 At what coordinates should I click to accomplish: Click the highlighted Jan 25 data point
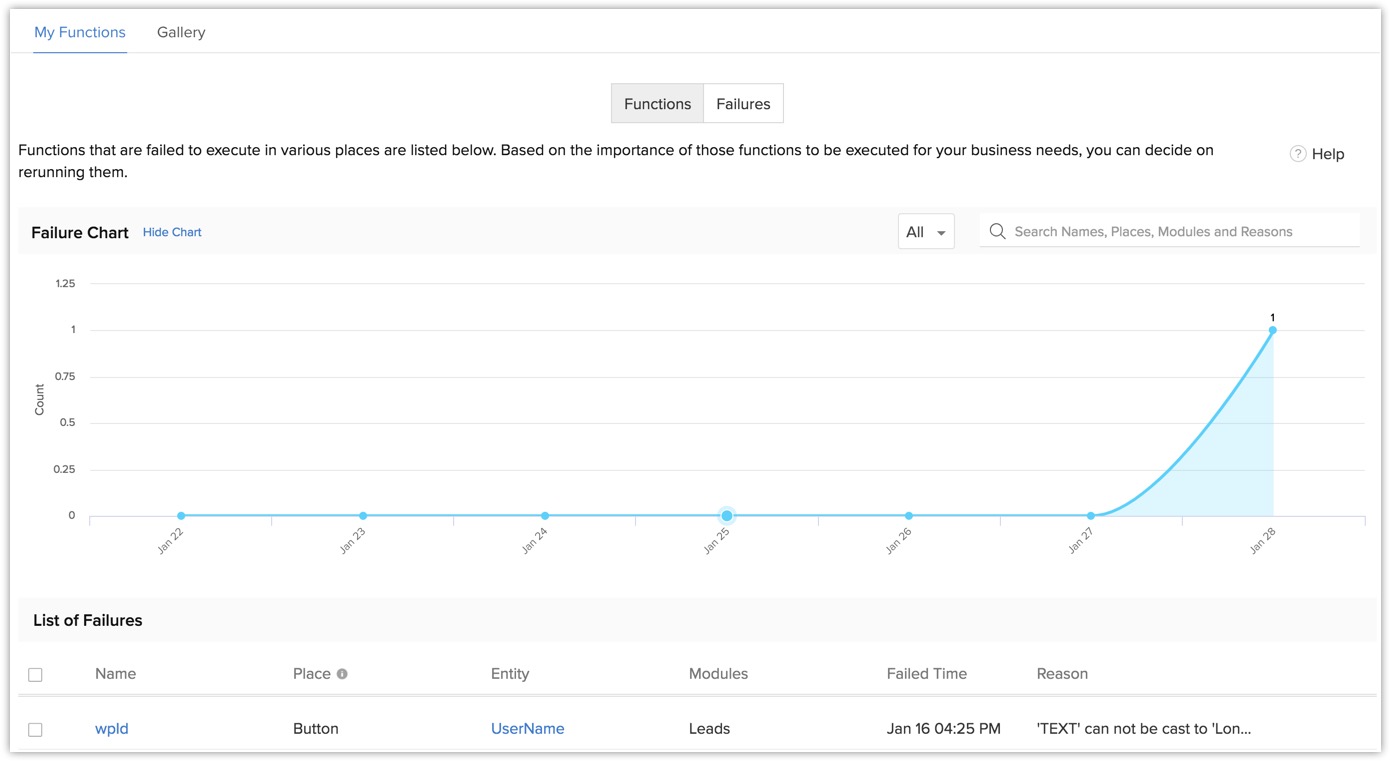[727, 516]
